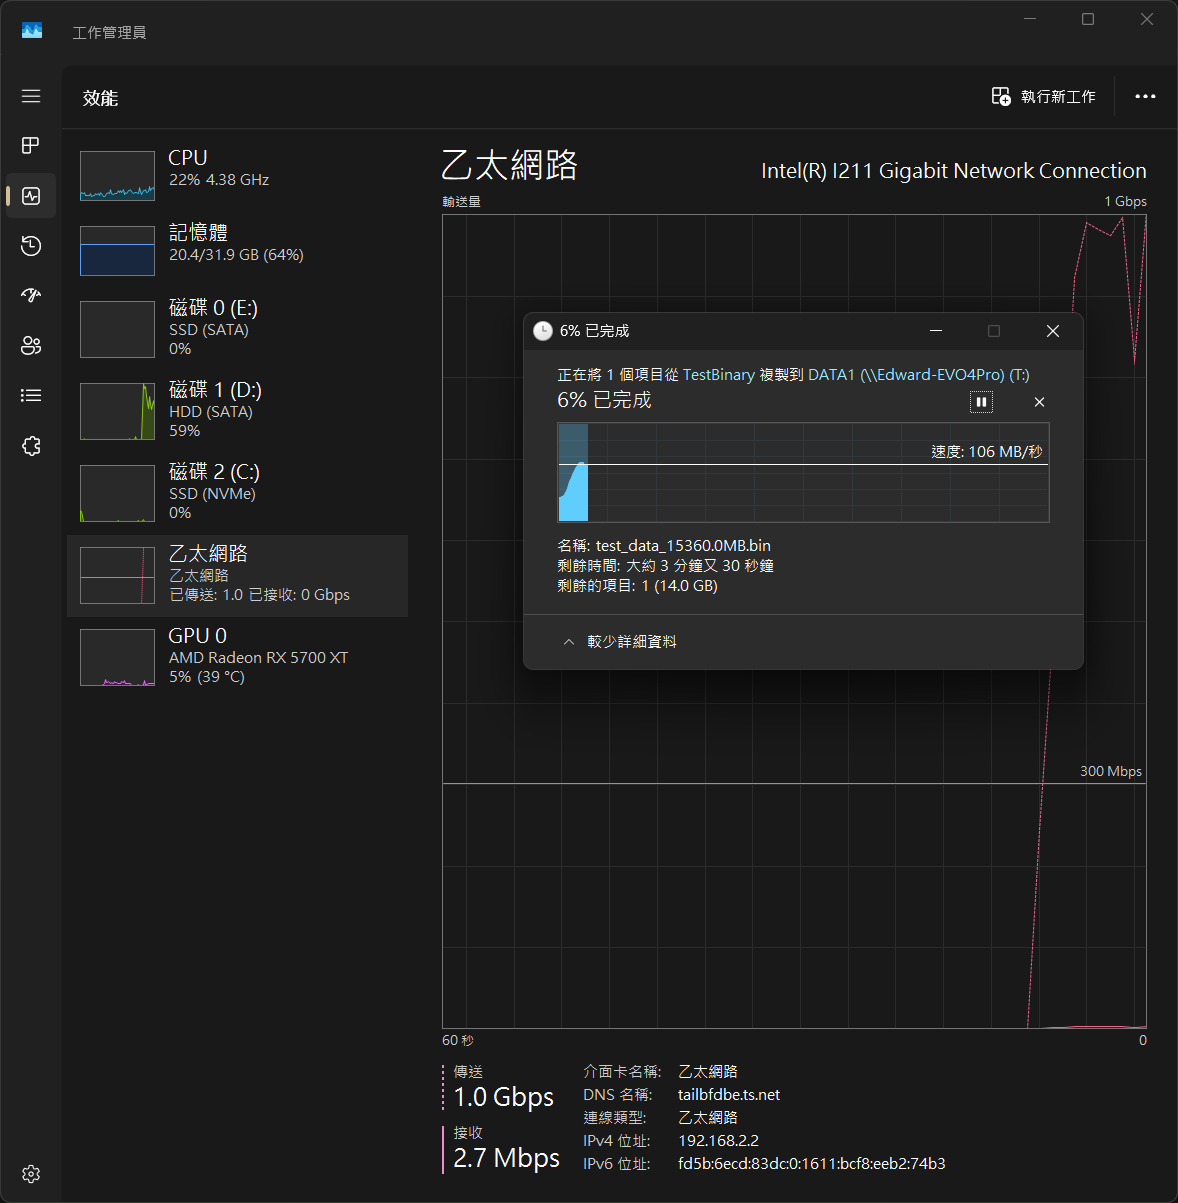Minimize the copy progress dialog

click(936, 331)
